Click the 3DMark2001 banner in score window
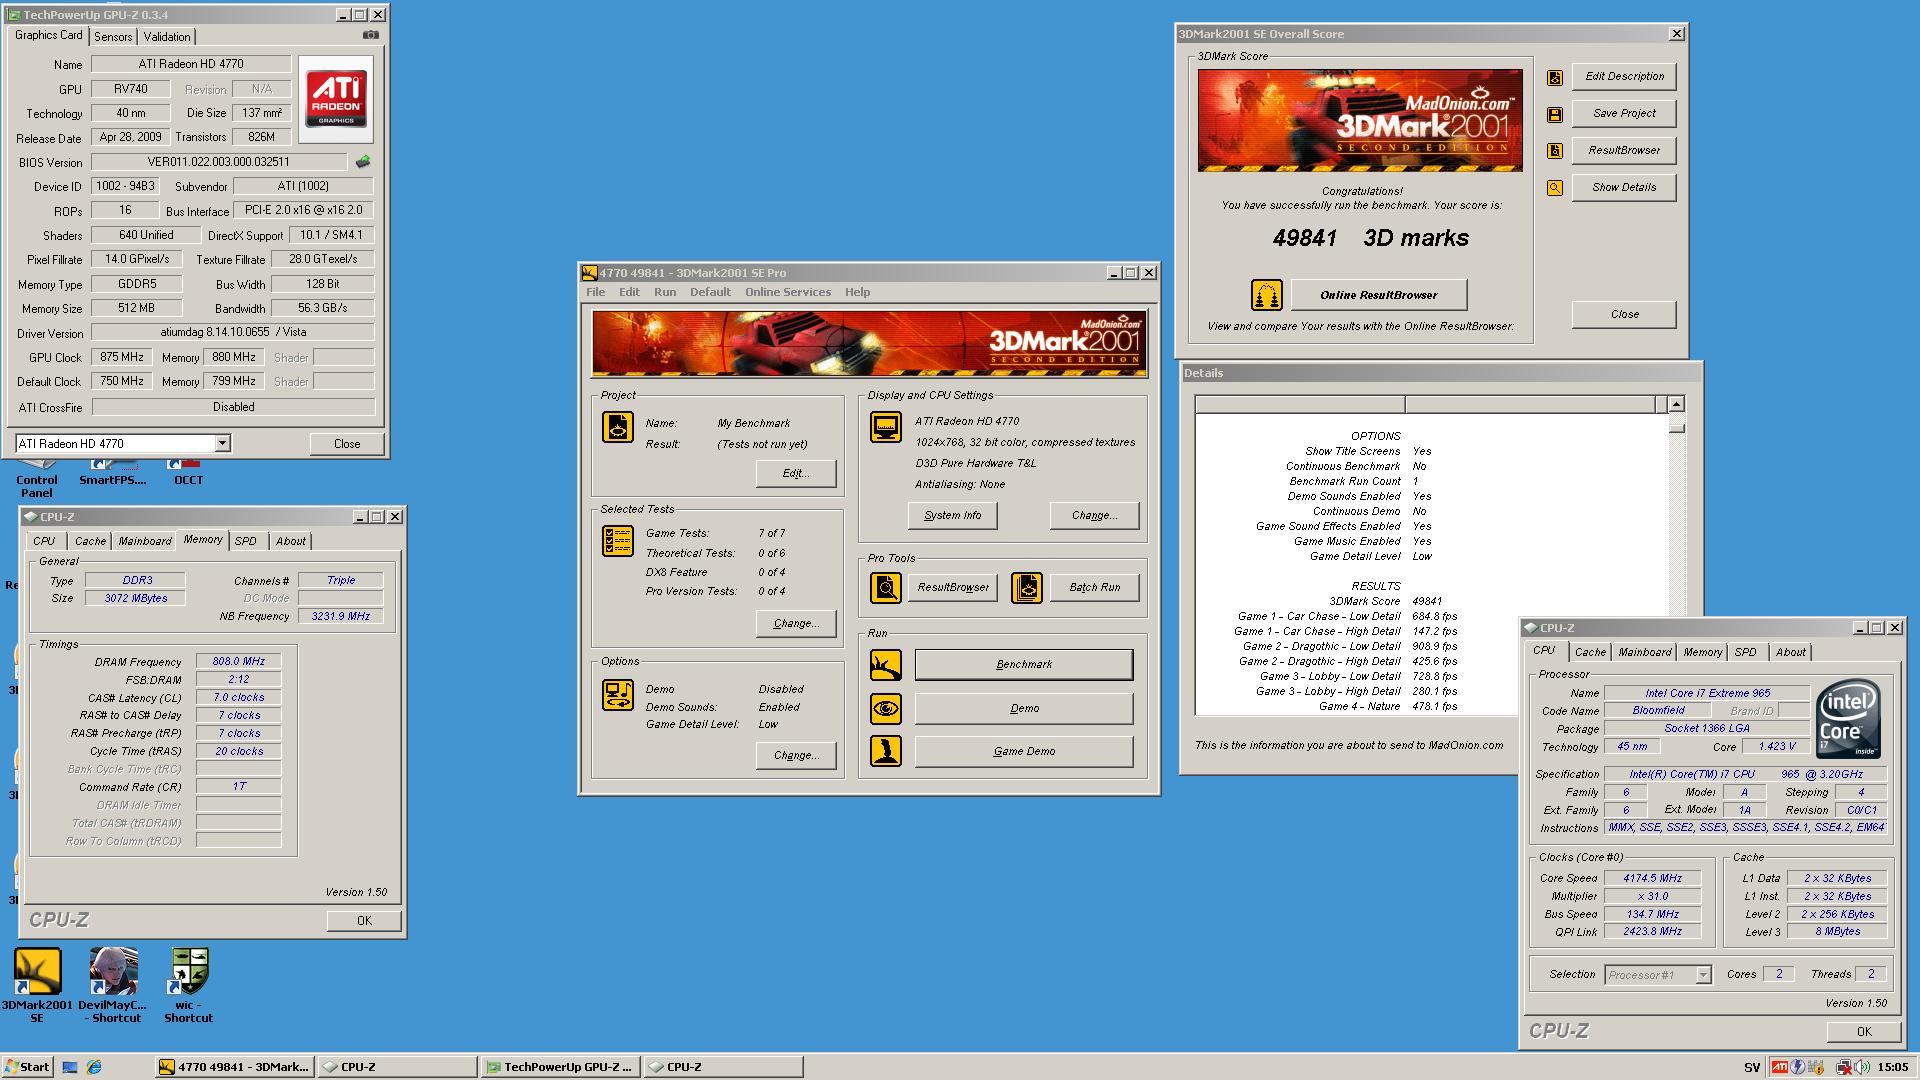 pyautogui.click(x=1360, y=120)
